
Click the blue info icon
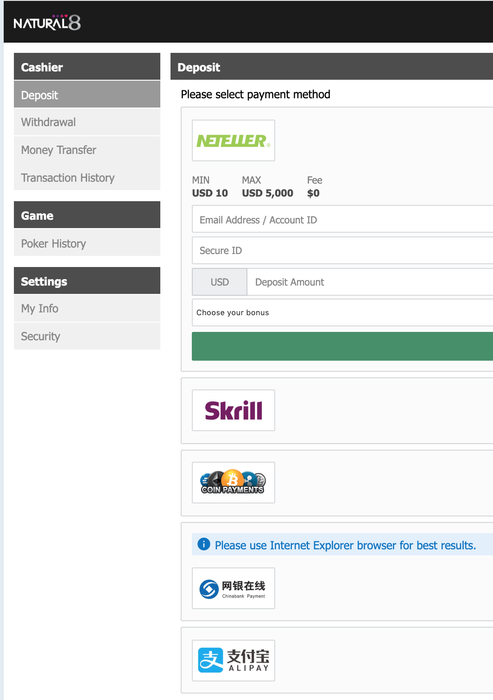tap(204, 545)
